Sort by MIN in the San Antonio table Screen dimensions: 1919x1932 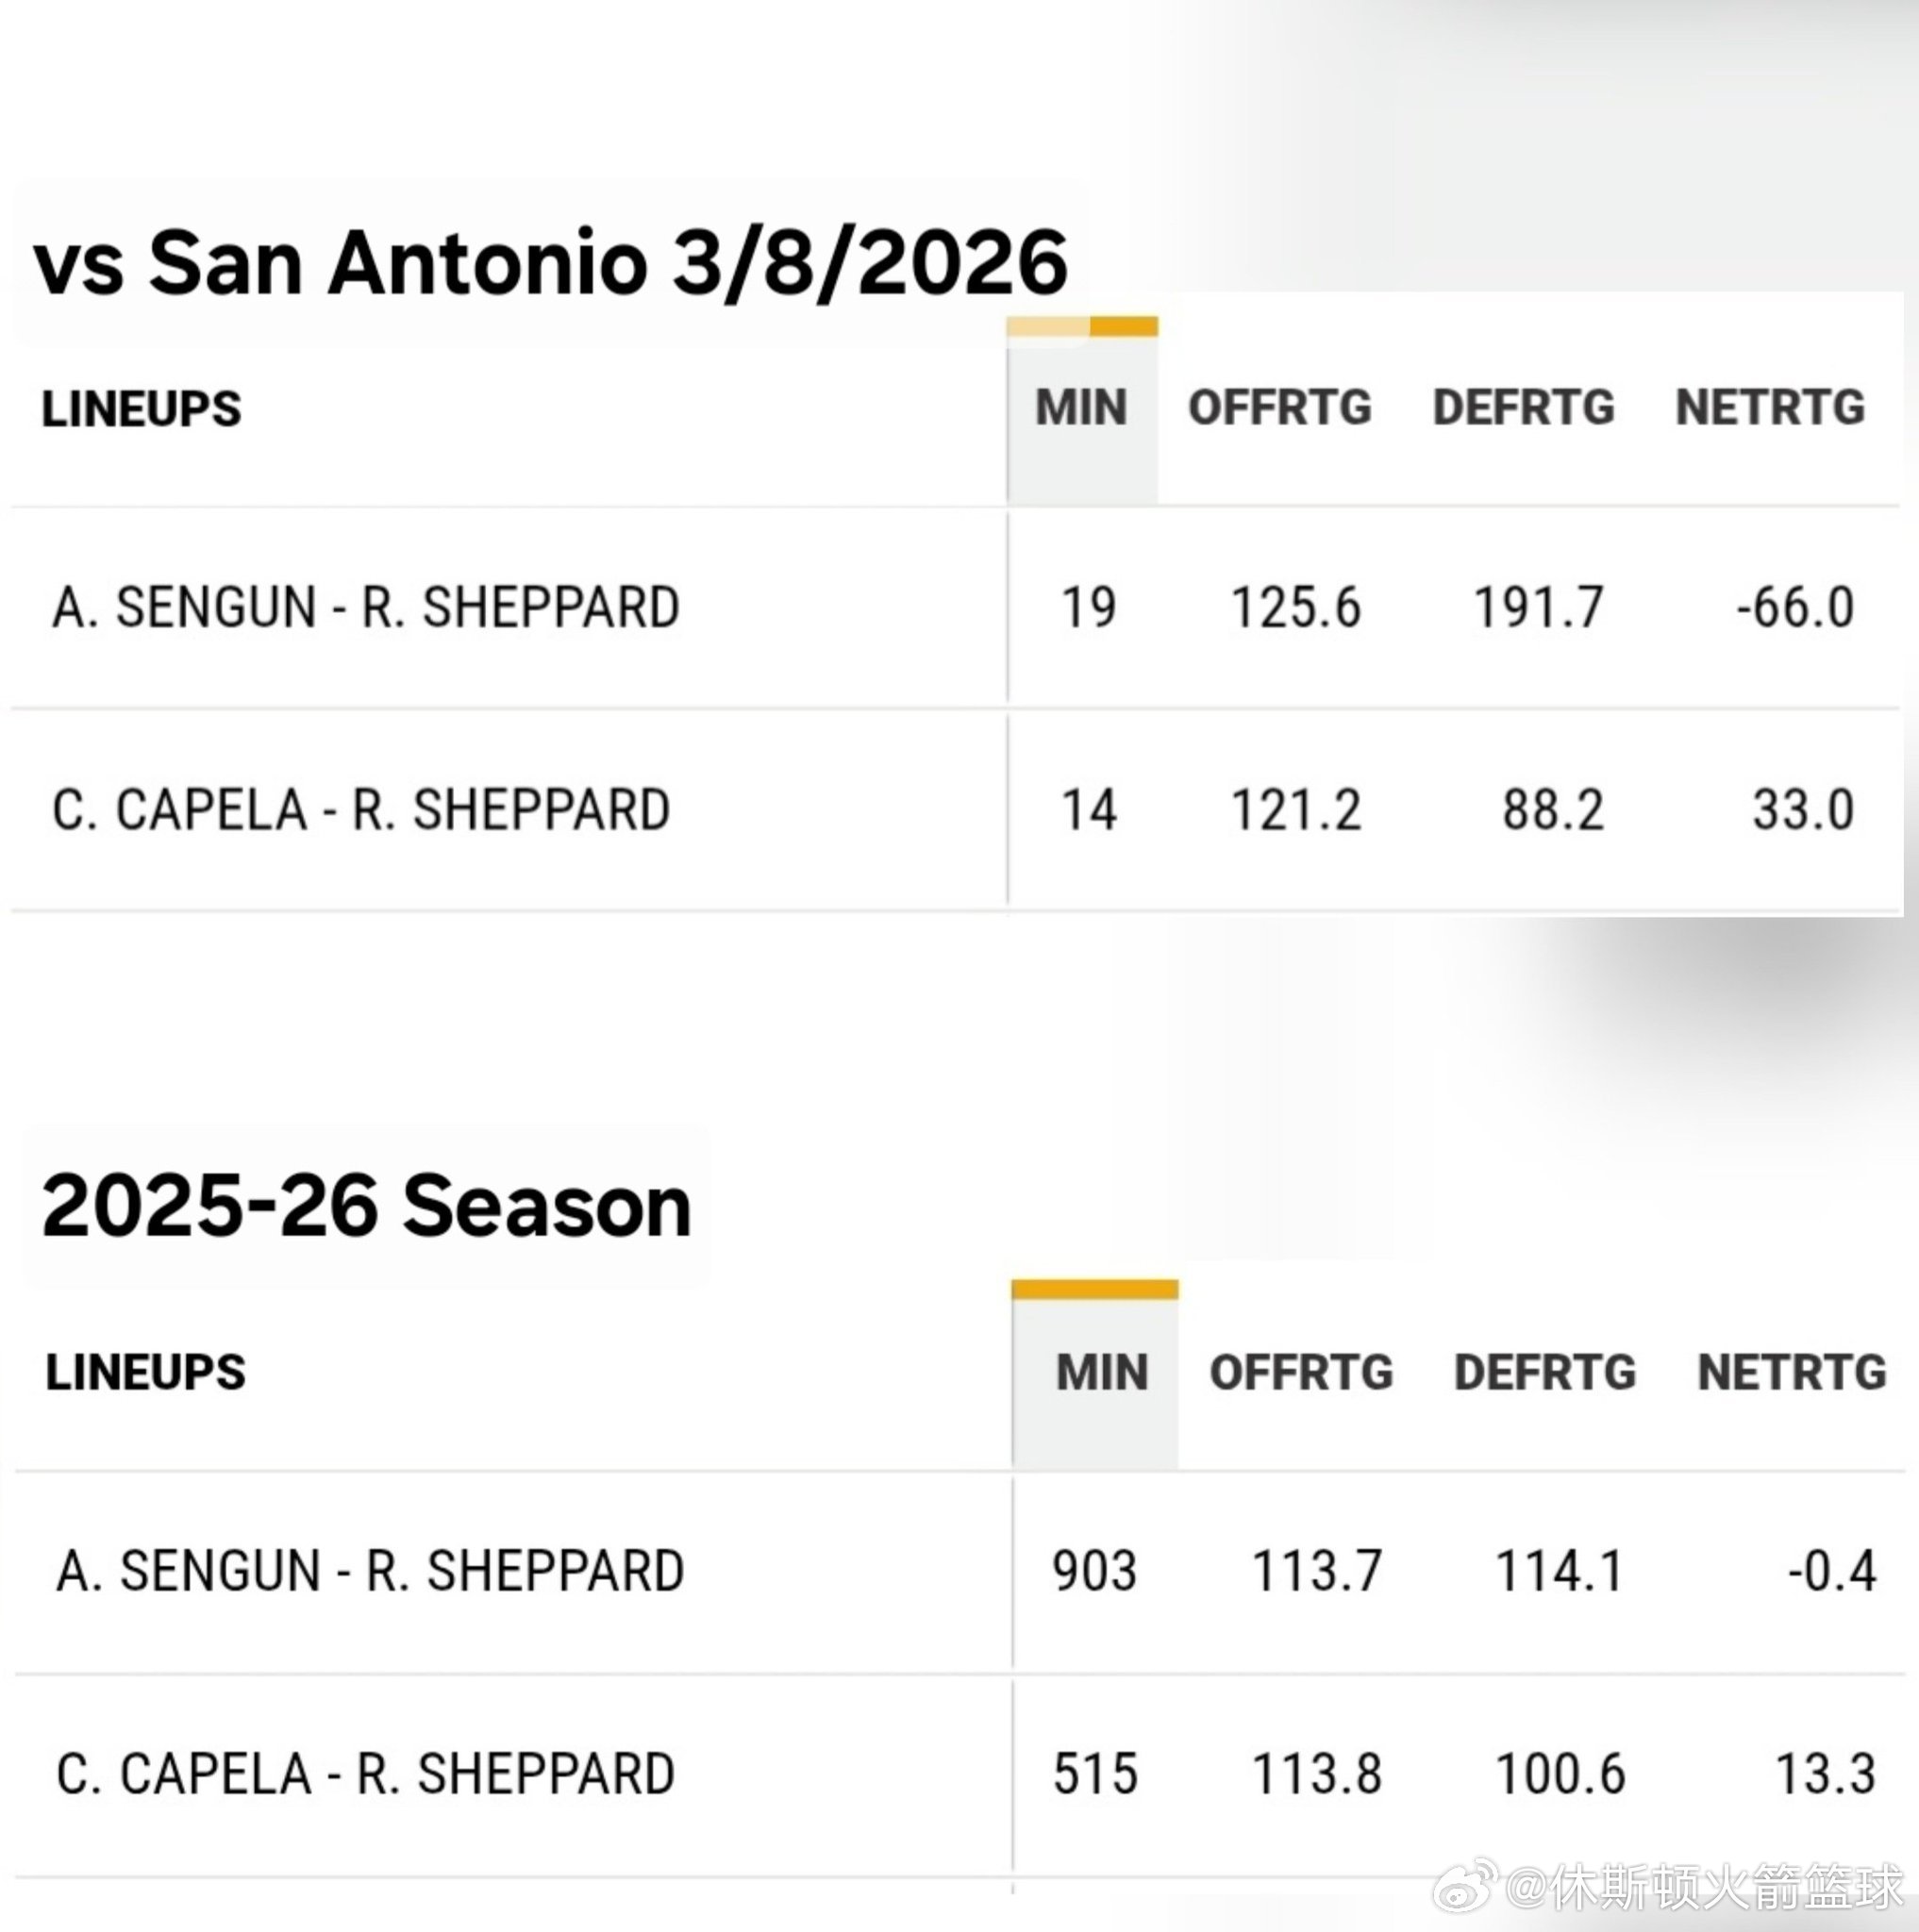(x=1081, y=408)
